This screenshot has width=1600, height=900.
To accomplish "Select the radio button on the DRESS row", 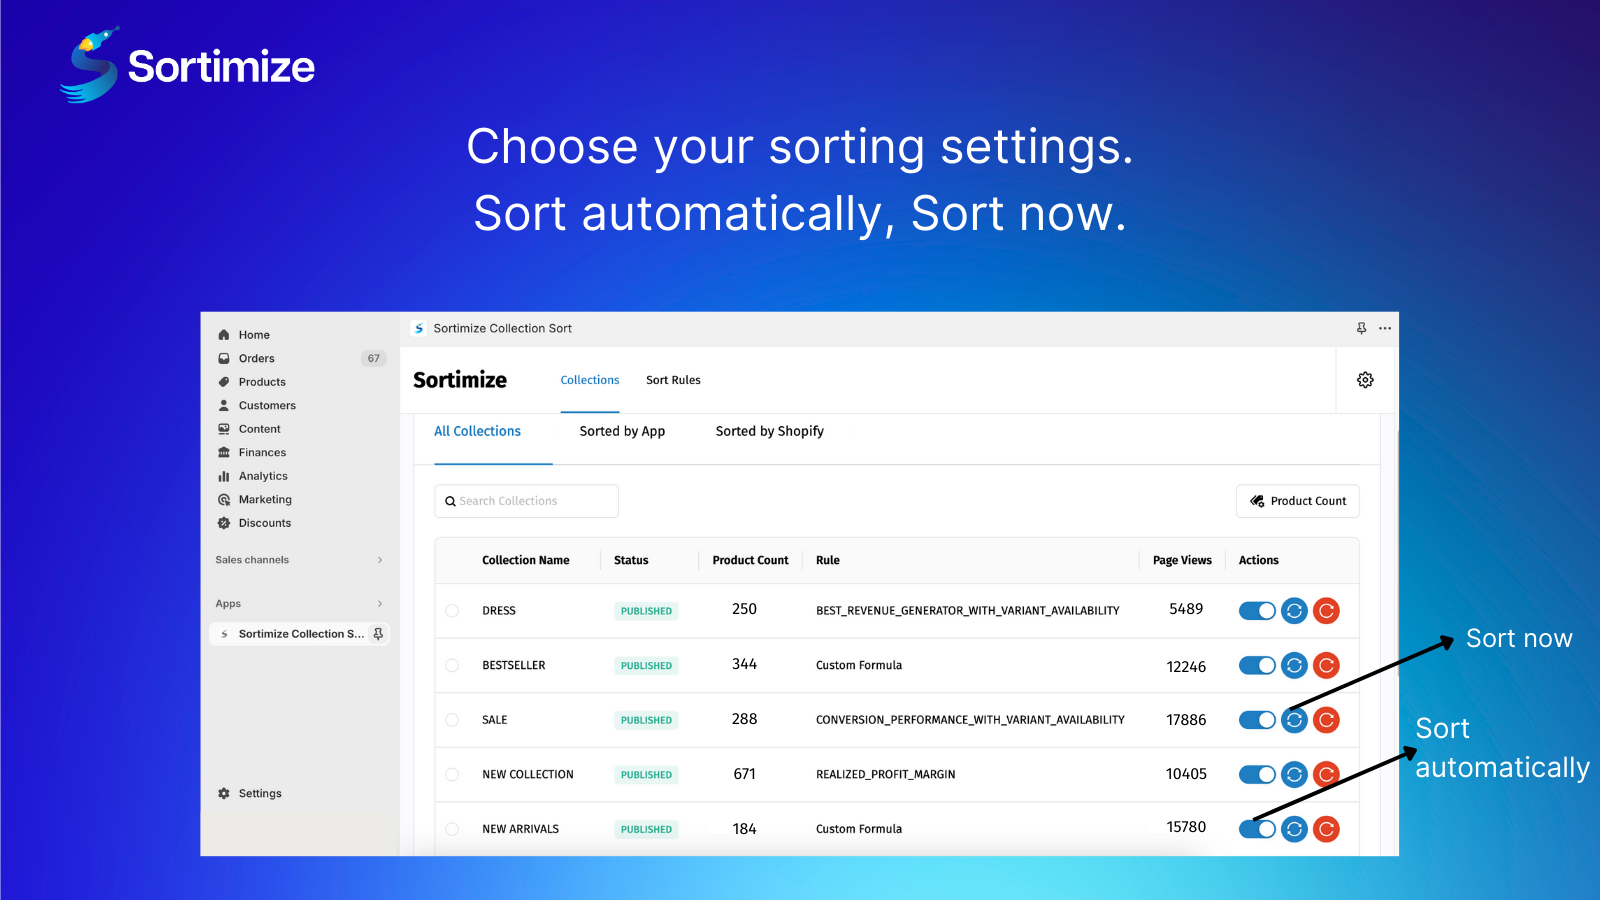I will pos(452,610).
